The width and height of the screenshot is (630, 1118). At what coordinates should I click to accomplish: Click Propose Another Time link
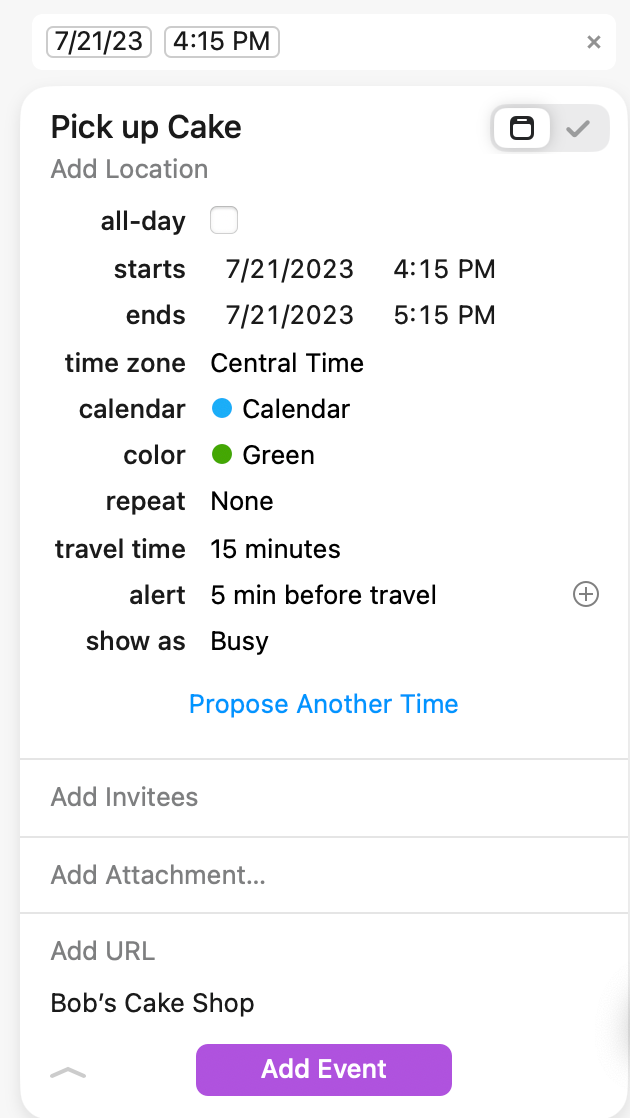(x=323, y=704)
